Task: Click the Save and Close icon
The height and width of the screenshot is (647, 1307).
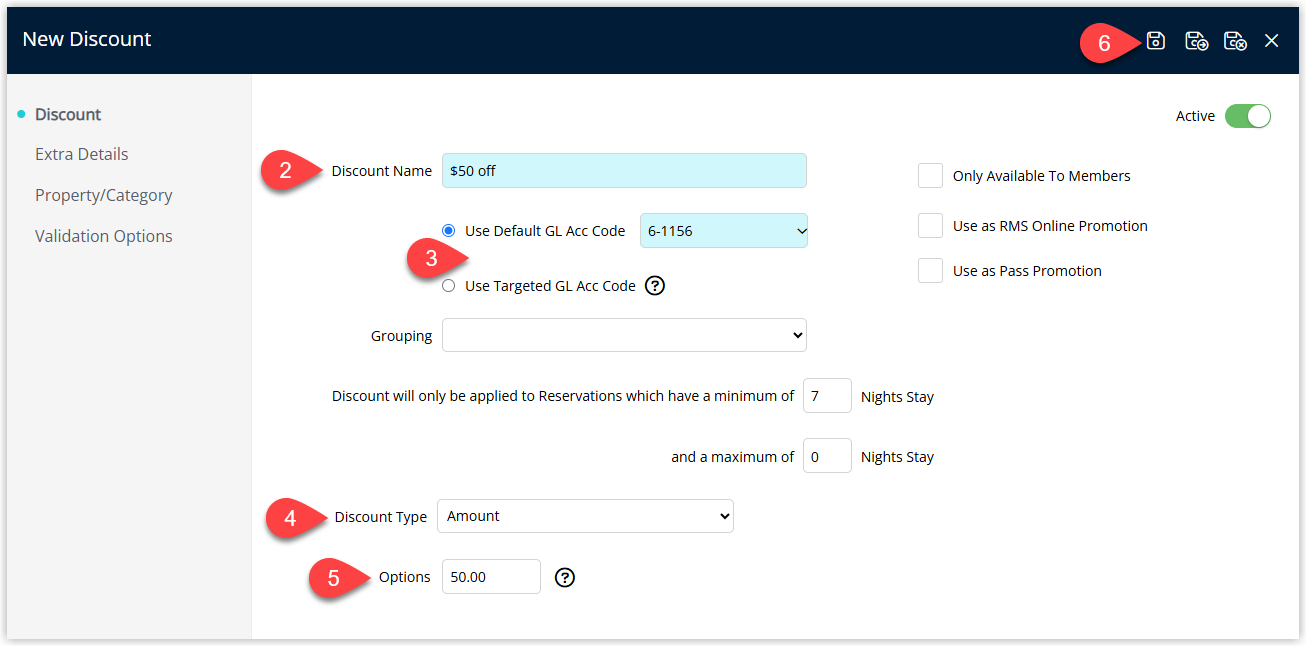Action: coord(1235,41)
